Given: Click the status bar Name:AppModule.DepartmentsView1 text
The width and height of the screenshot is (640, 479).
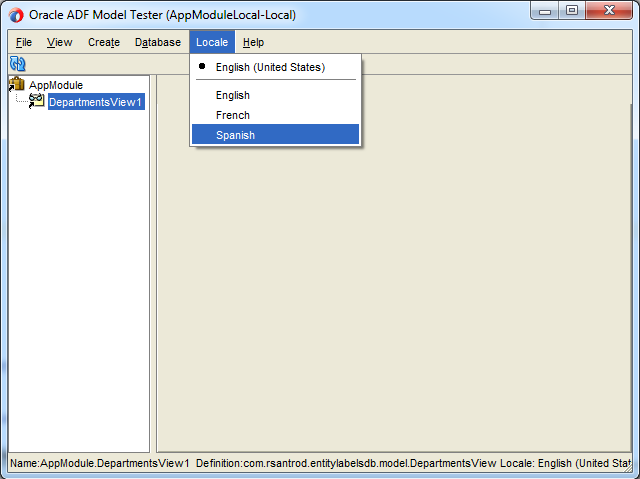Looking at the screenshot, I should 100,463.
